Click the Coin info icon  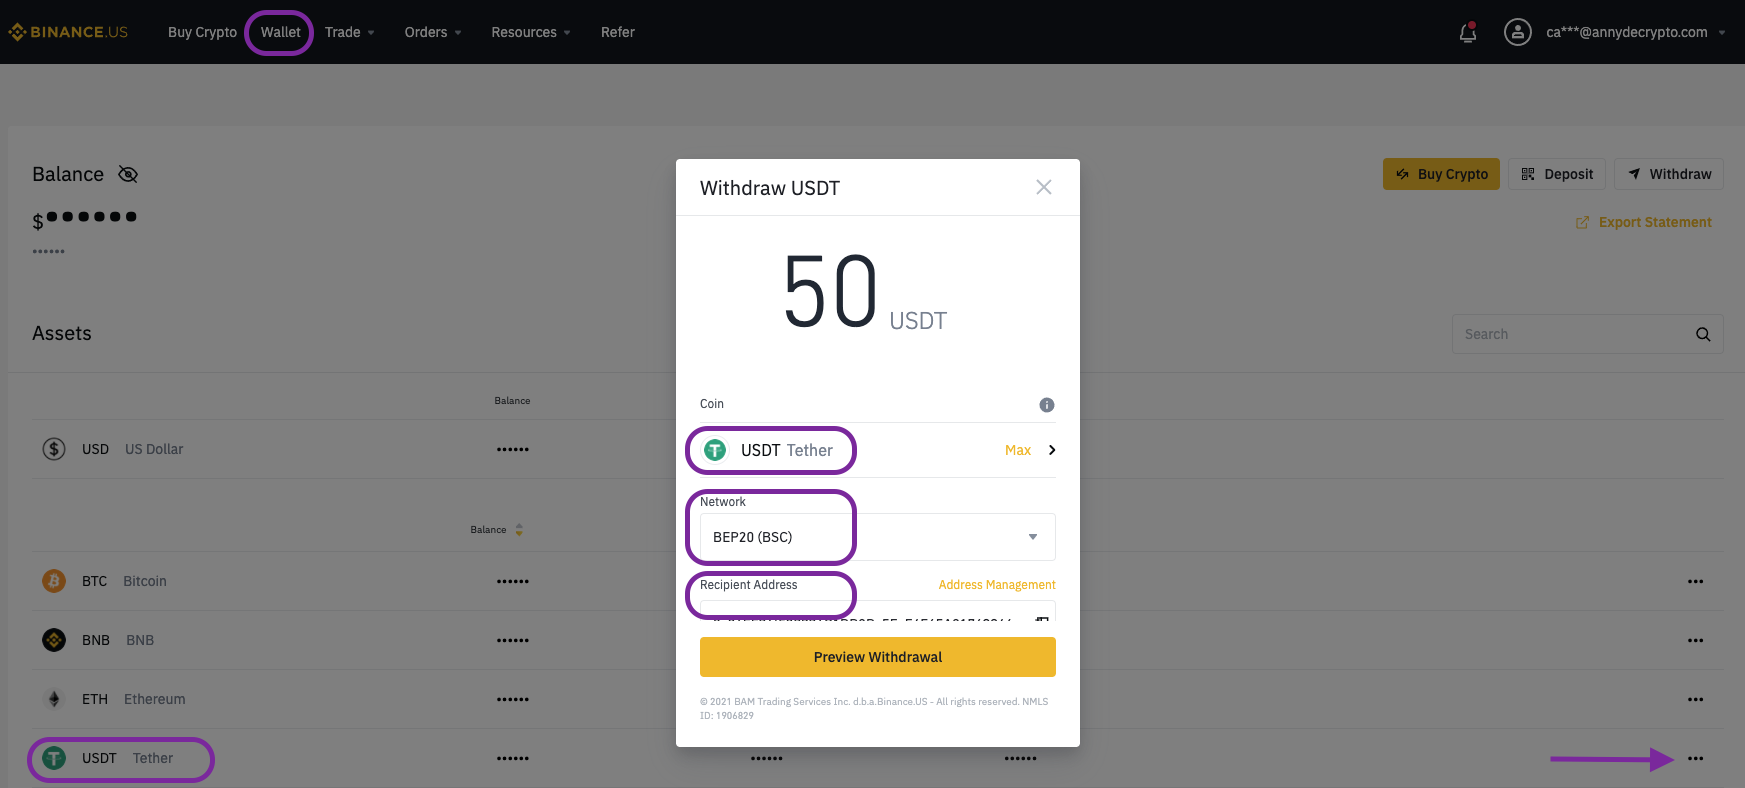click(x=1047, y=405)
